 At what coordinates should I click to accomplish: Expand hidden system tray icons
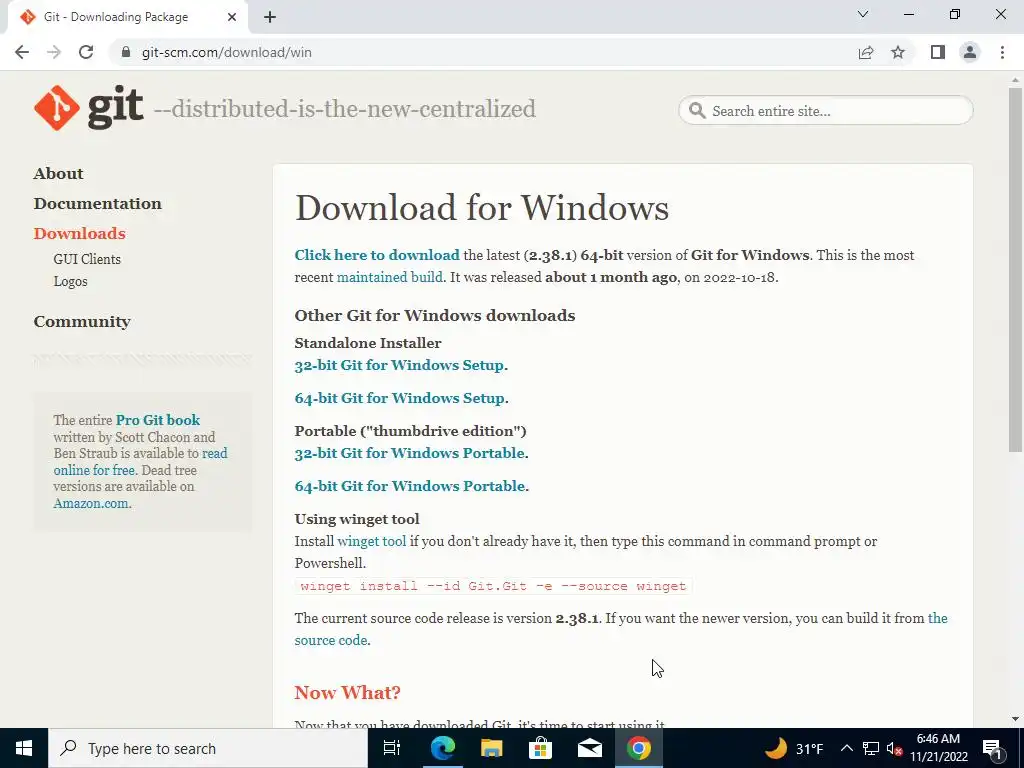pos(846,748)
